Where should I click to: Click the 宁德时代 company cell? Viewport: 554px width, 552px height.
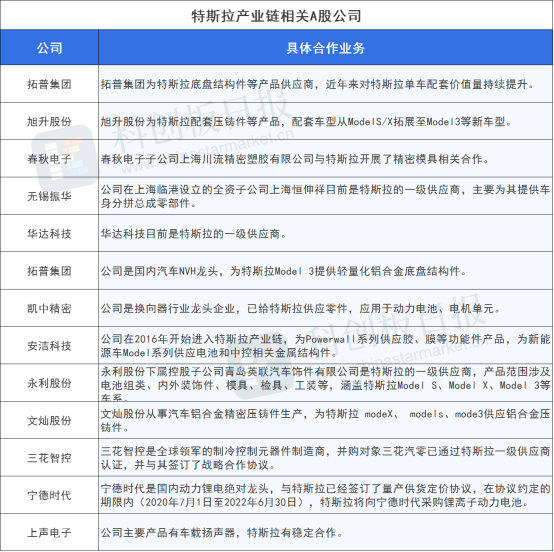coord(49,495)
